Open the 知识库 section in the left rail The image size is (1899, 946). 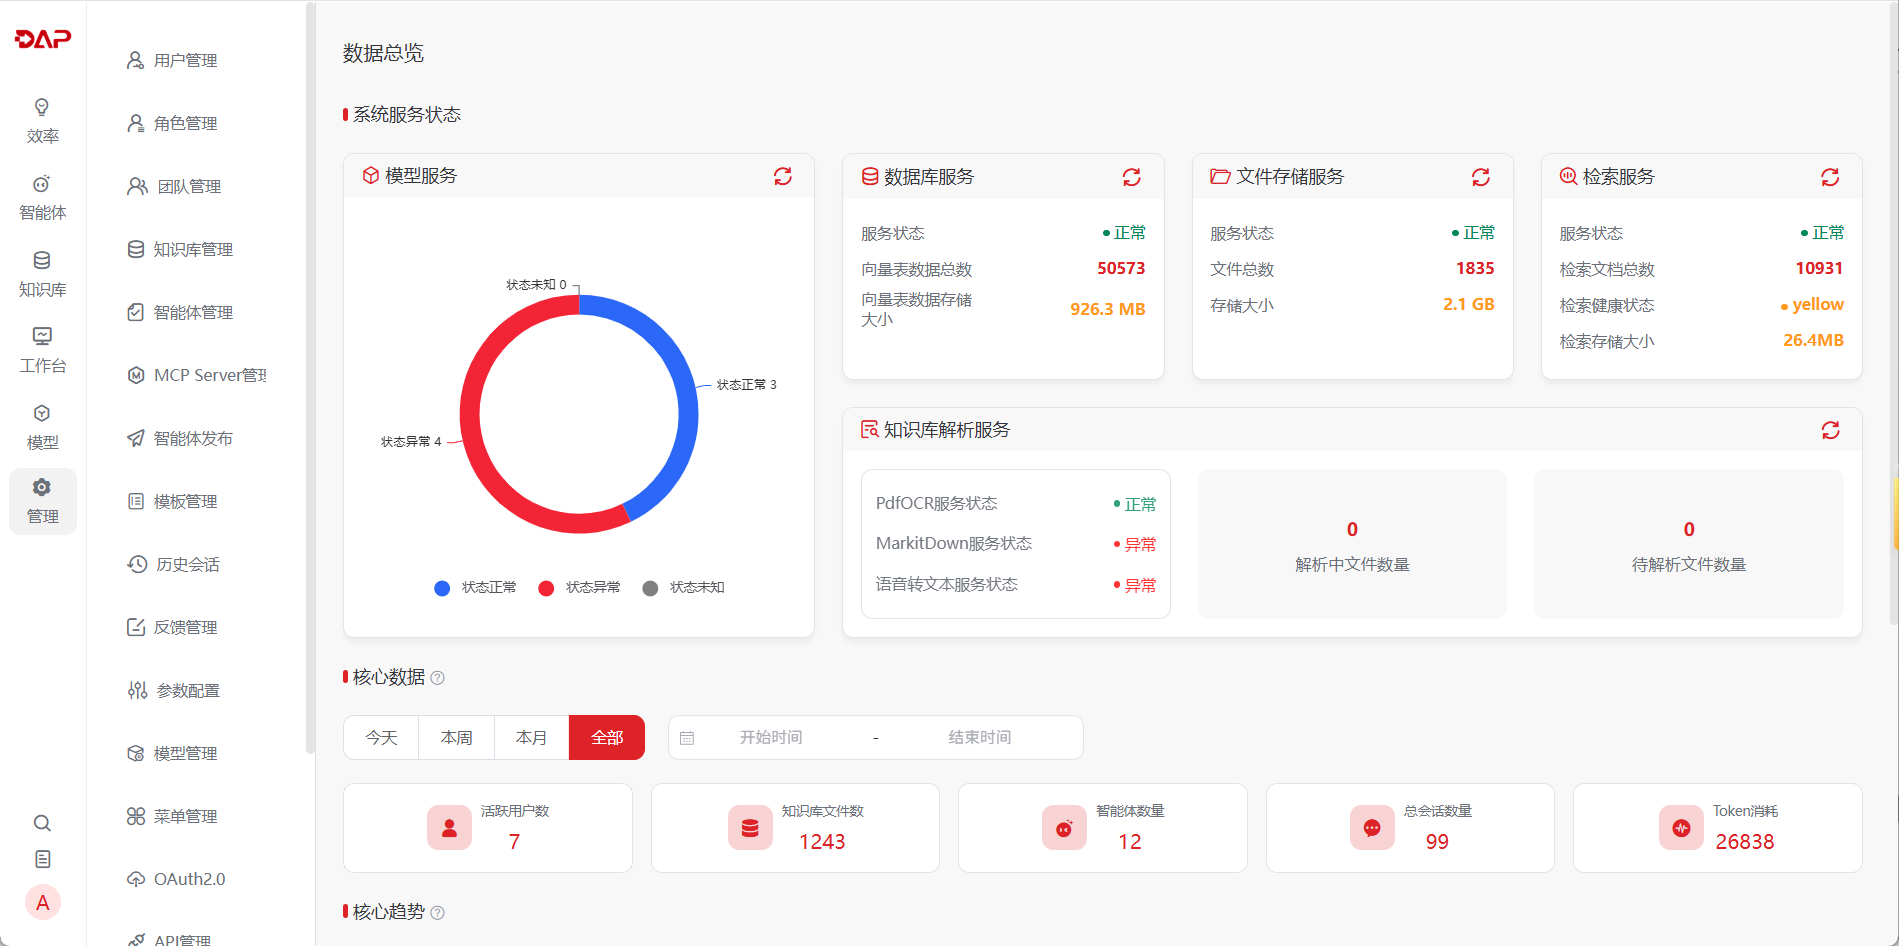(x=42, y=275)
